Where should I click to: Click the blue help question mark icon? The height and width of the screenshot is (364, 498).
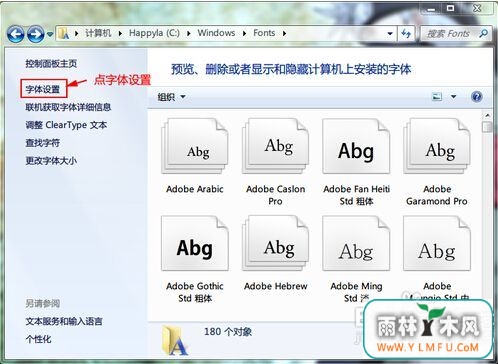477,97
